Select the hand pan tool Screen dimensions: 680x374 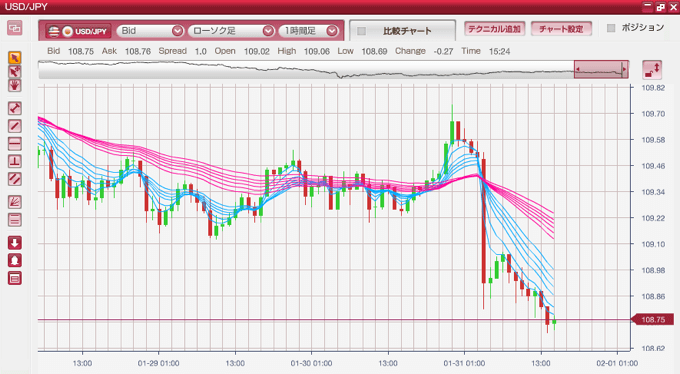[x=14, y=85]
